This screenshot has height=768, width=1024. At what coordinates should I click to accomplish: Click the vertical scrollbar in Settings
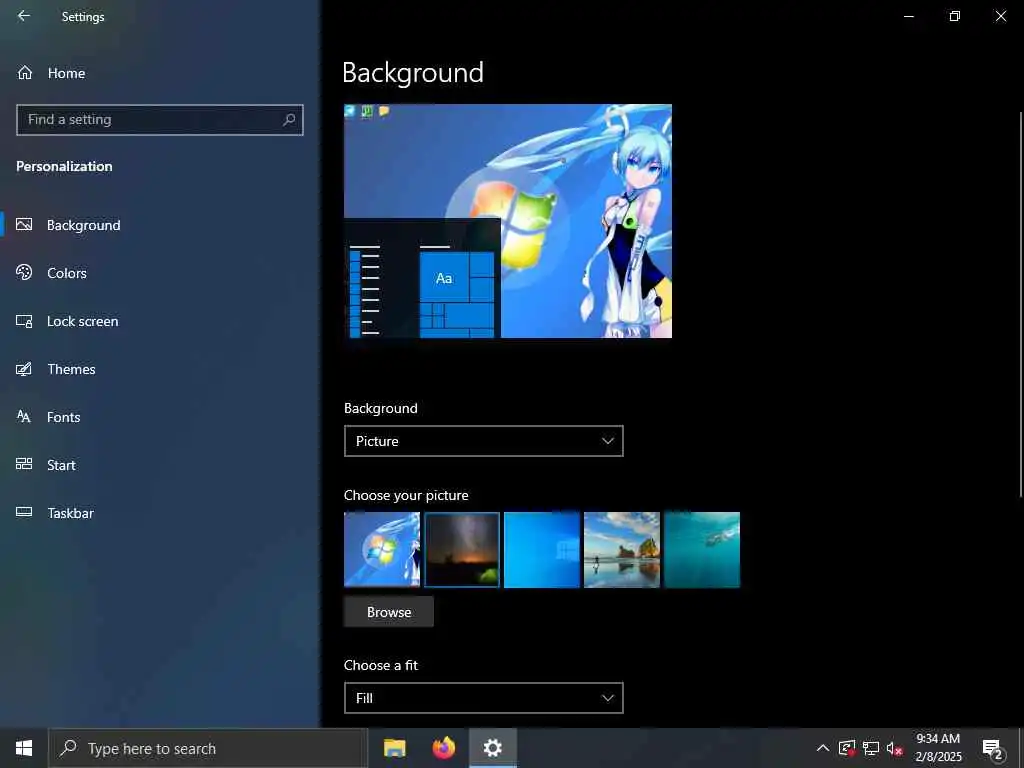click(x=1021, y=304)
